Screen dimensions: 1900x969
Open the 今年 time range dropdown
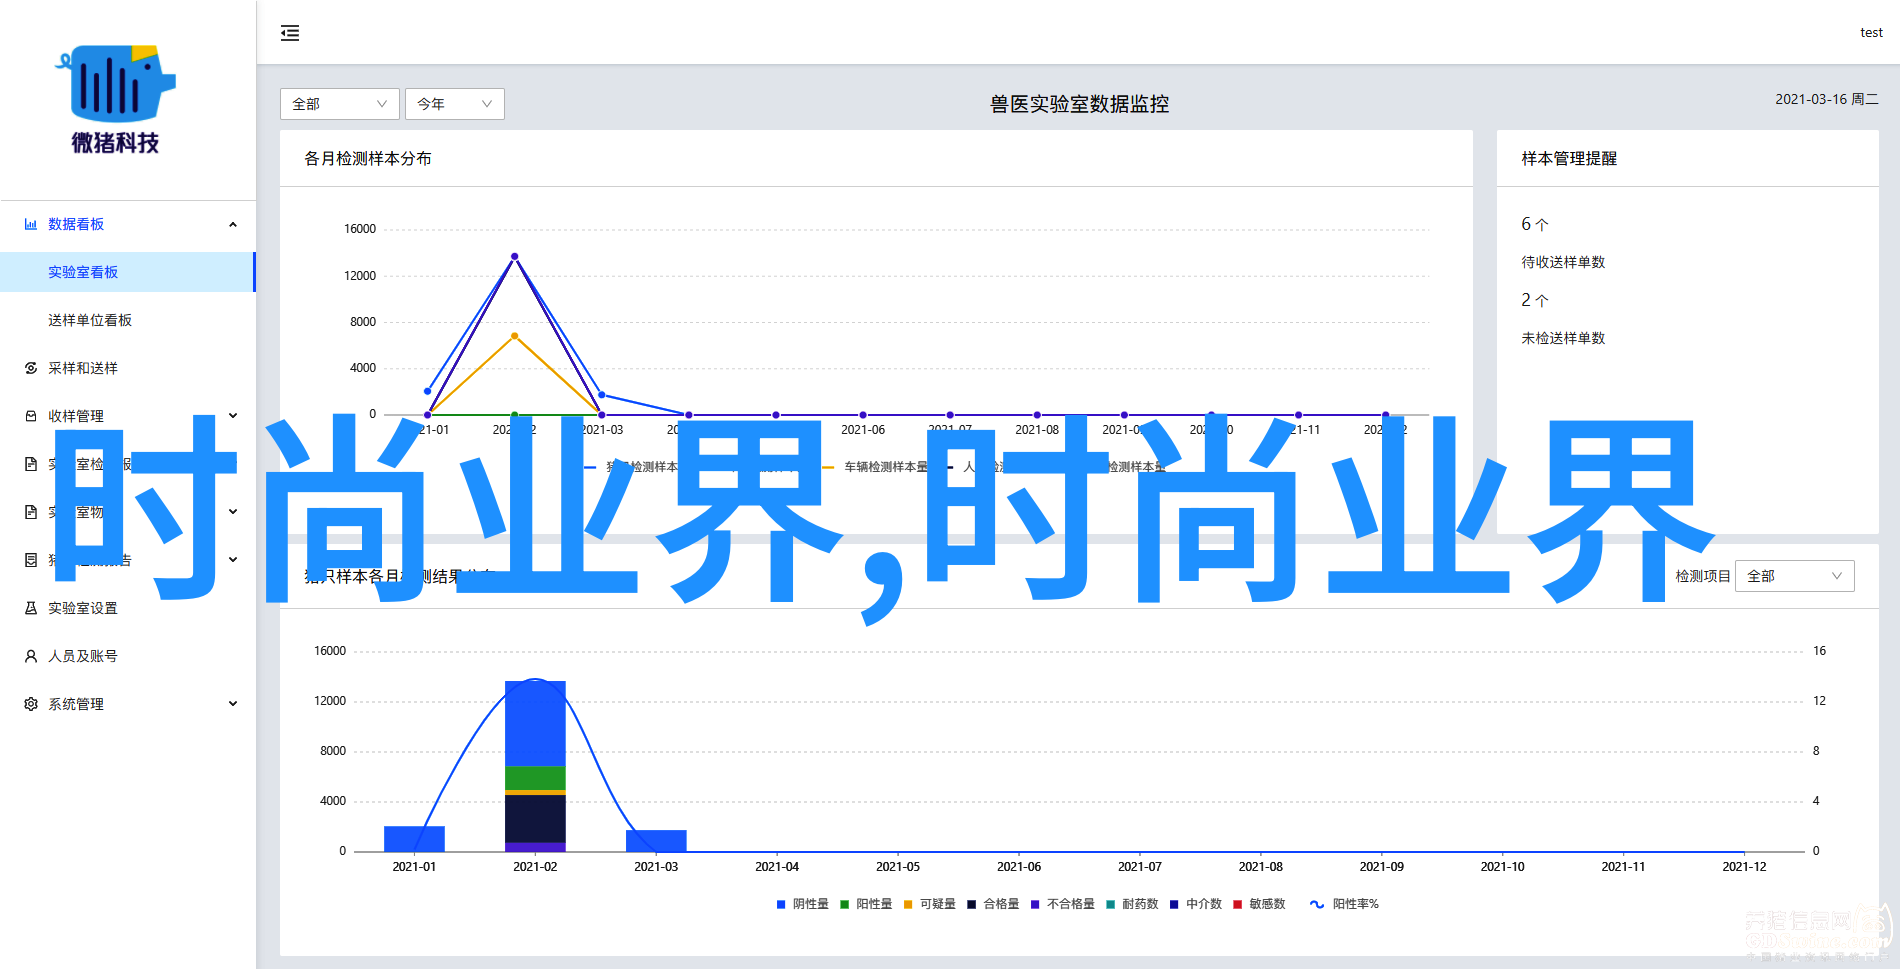click(x=454, y=104)
